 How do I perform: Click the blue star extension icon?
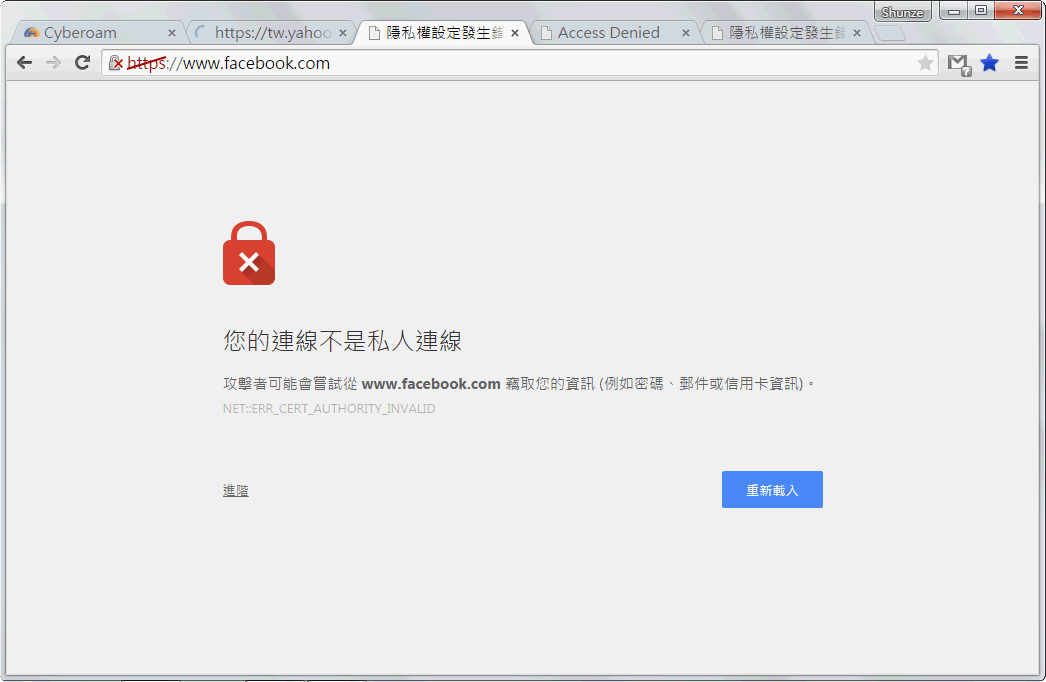coord(990,63)
